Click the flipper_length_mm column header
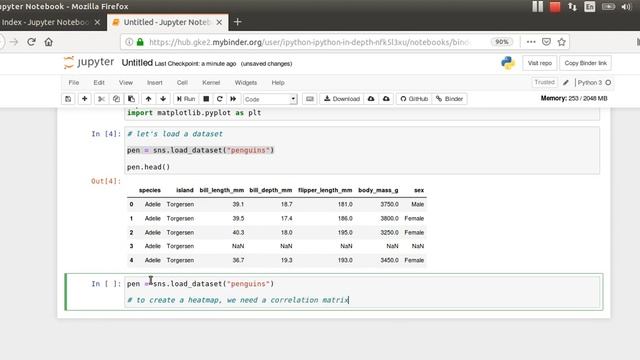The image size is (640, 360). [x=325, y=190]
